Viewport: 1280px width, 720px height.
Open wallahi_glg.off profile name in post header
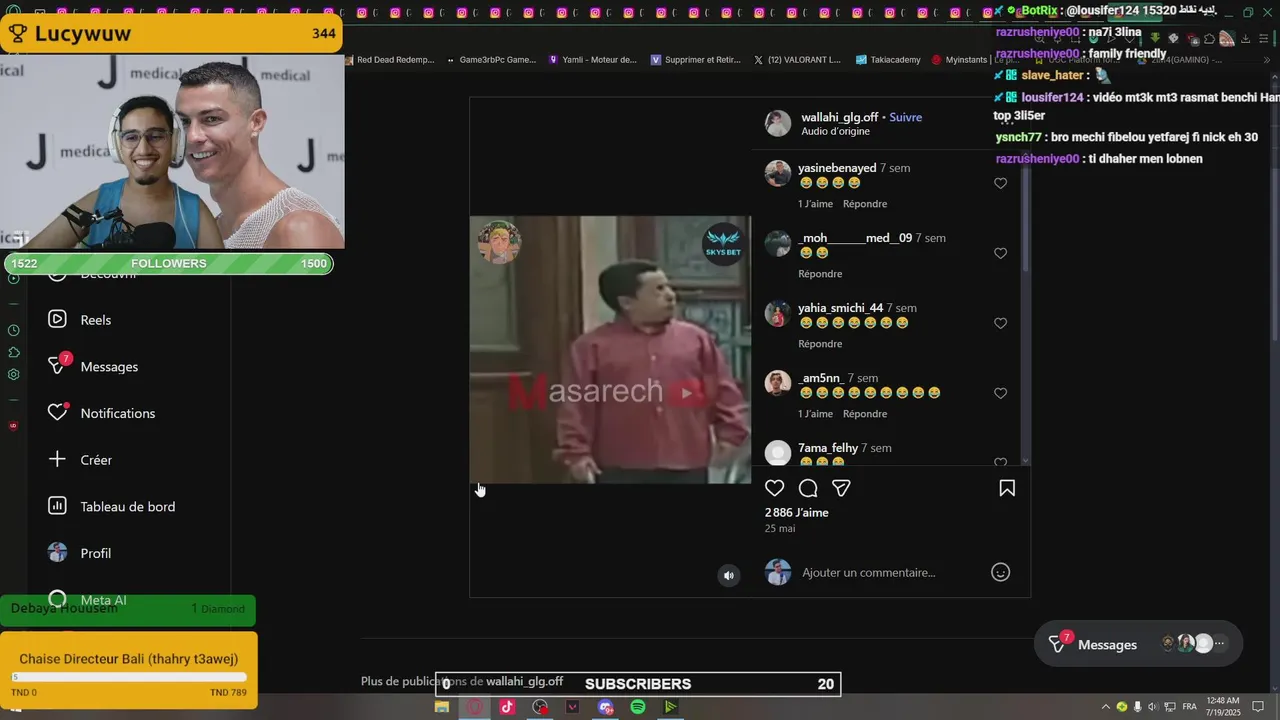pyautogui.click(x=839, y=117)
